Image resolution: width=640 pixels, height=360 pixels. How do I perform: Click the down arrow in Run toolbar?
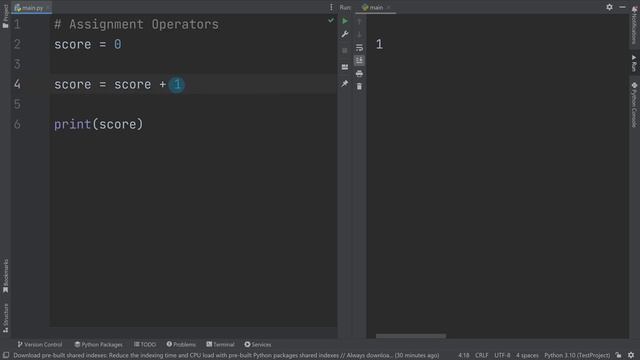coord(359,34)
